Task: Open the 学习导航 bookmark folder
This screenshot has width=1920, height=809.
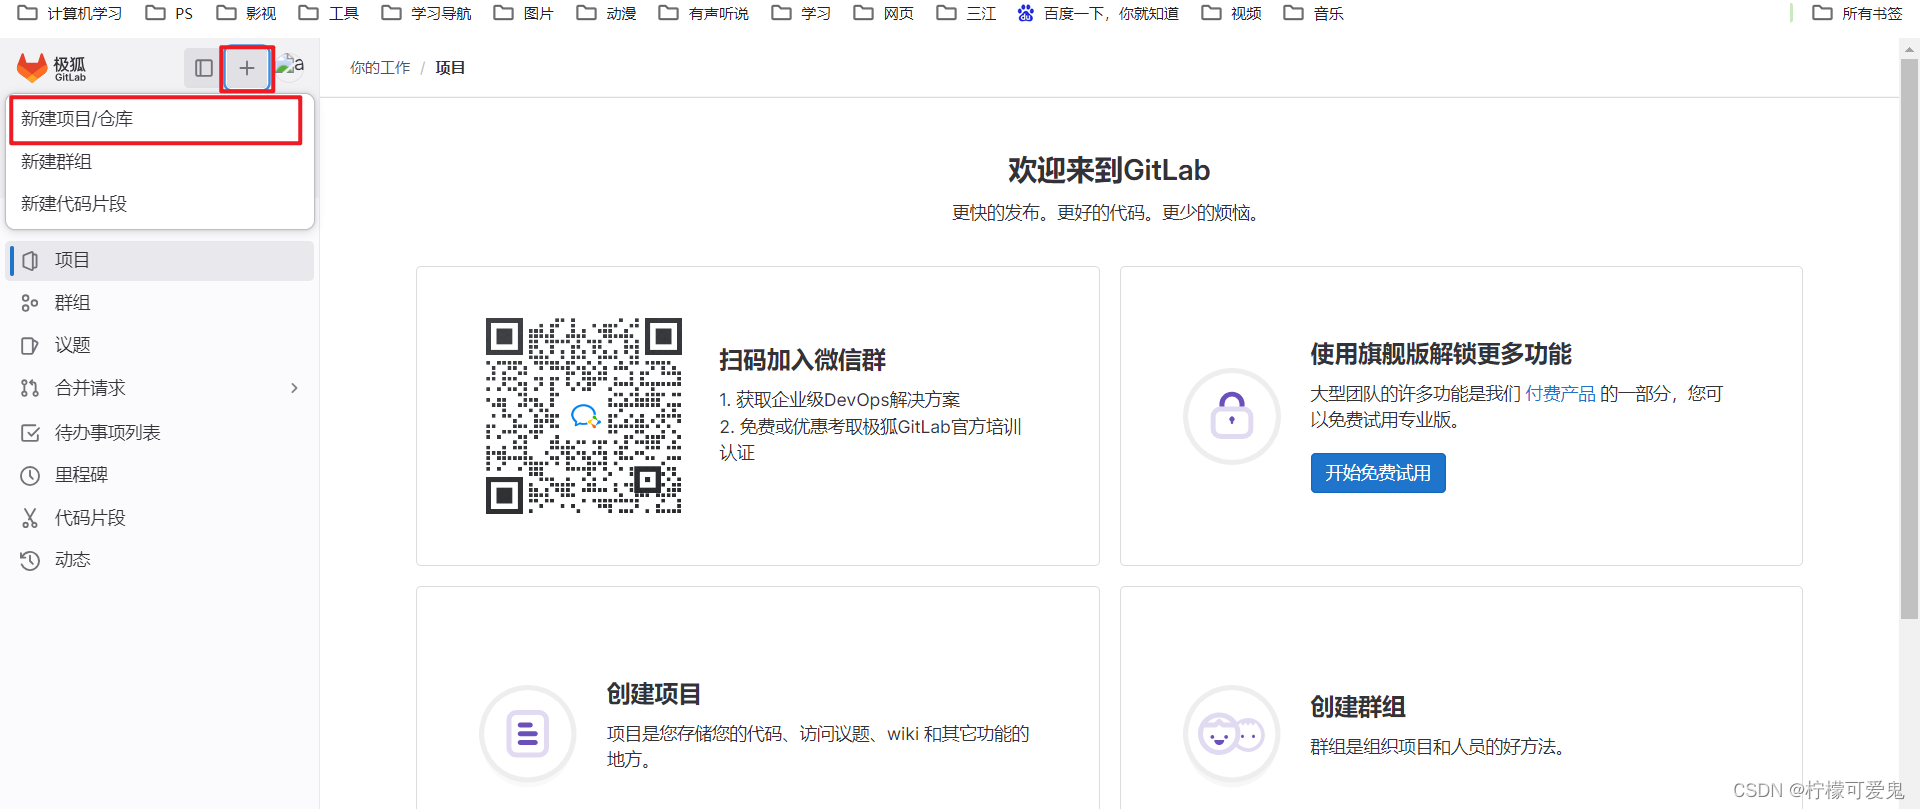Action: click(x=427, y=13)
